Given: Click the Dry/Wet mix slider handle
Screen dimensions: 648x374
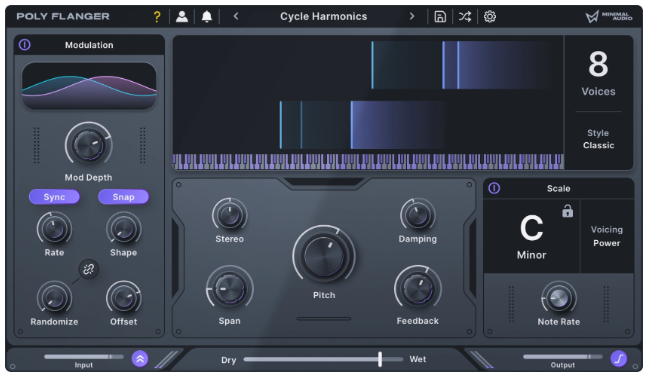Looking at the screenshot, I should coord(380,359).
